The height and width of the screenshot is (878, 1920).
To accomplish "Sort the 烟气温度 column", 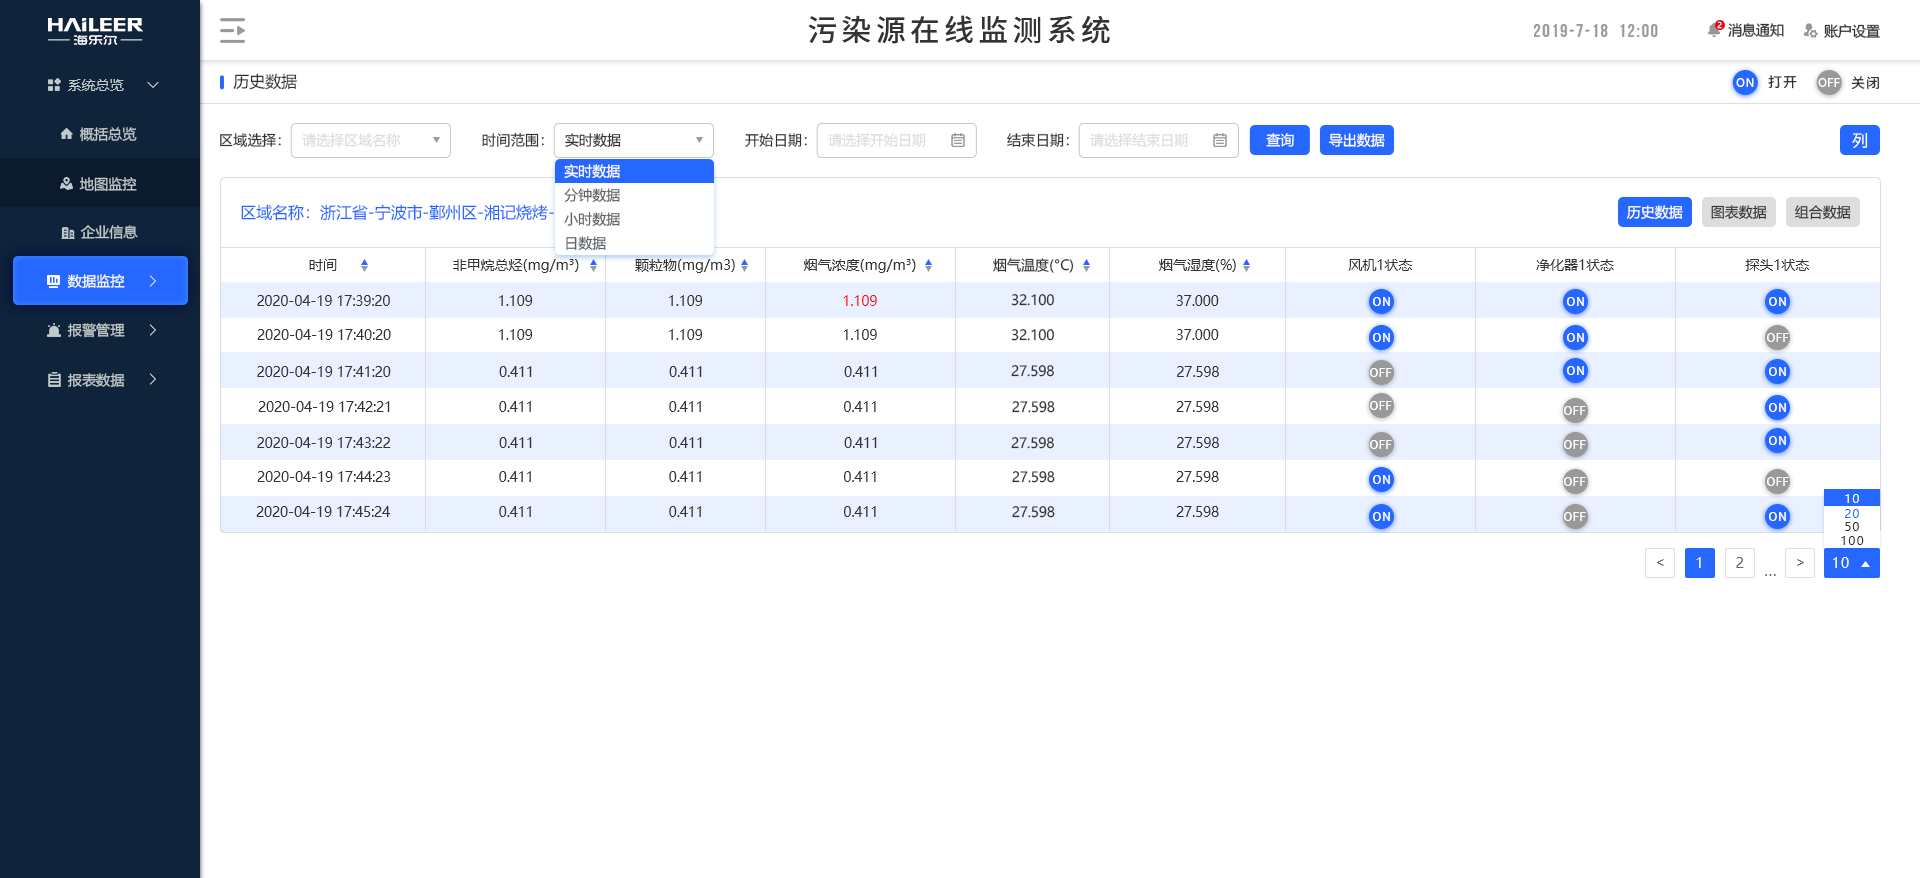I will pyautogui.click(x=1086, y=265).
